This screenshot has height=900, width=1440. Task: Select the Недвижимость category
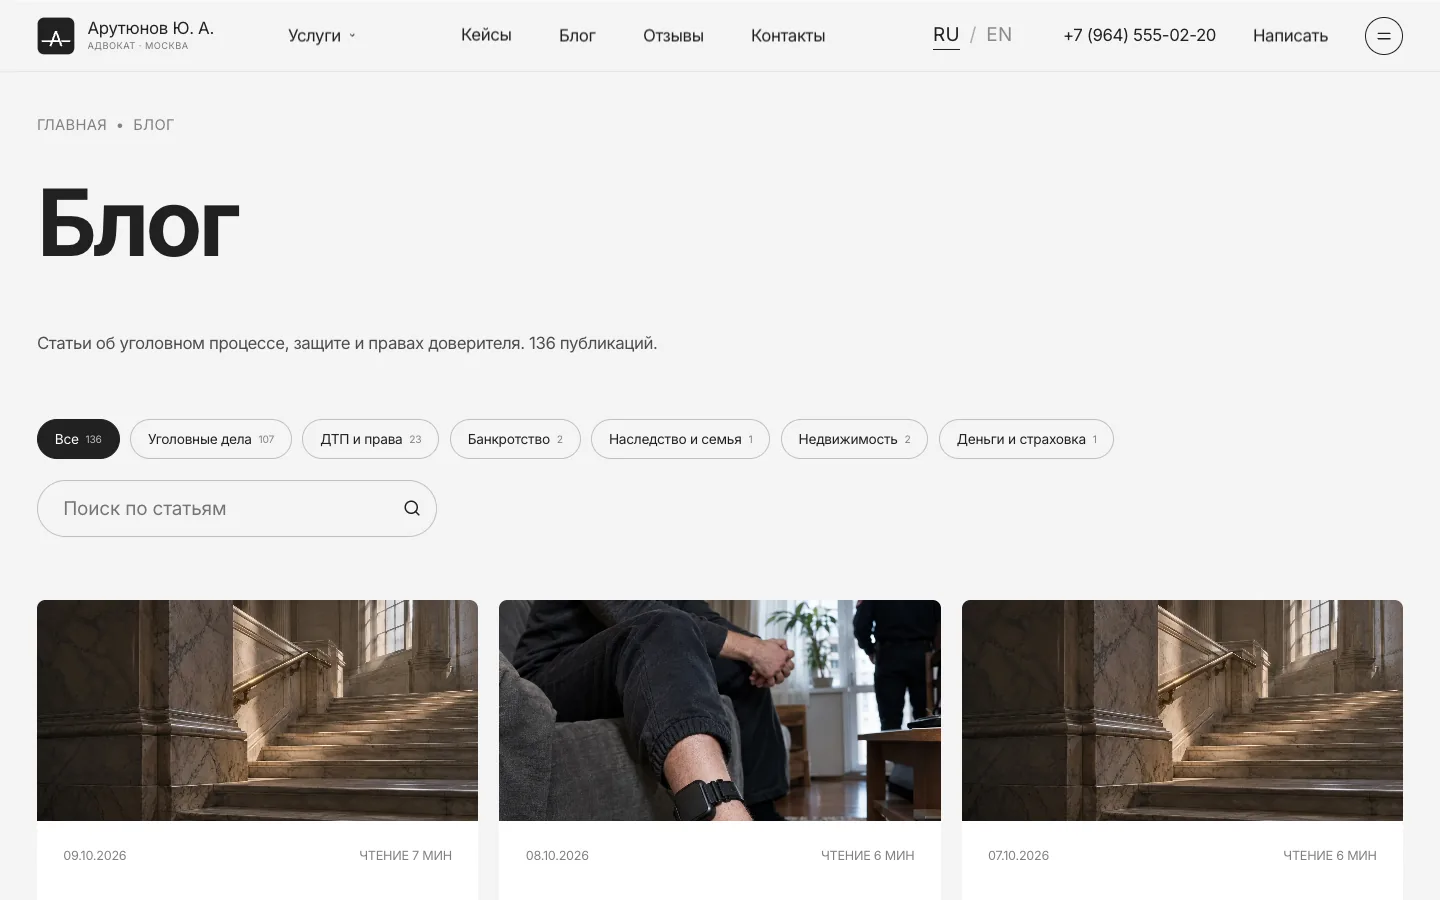(x=854, y=439)
